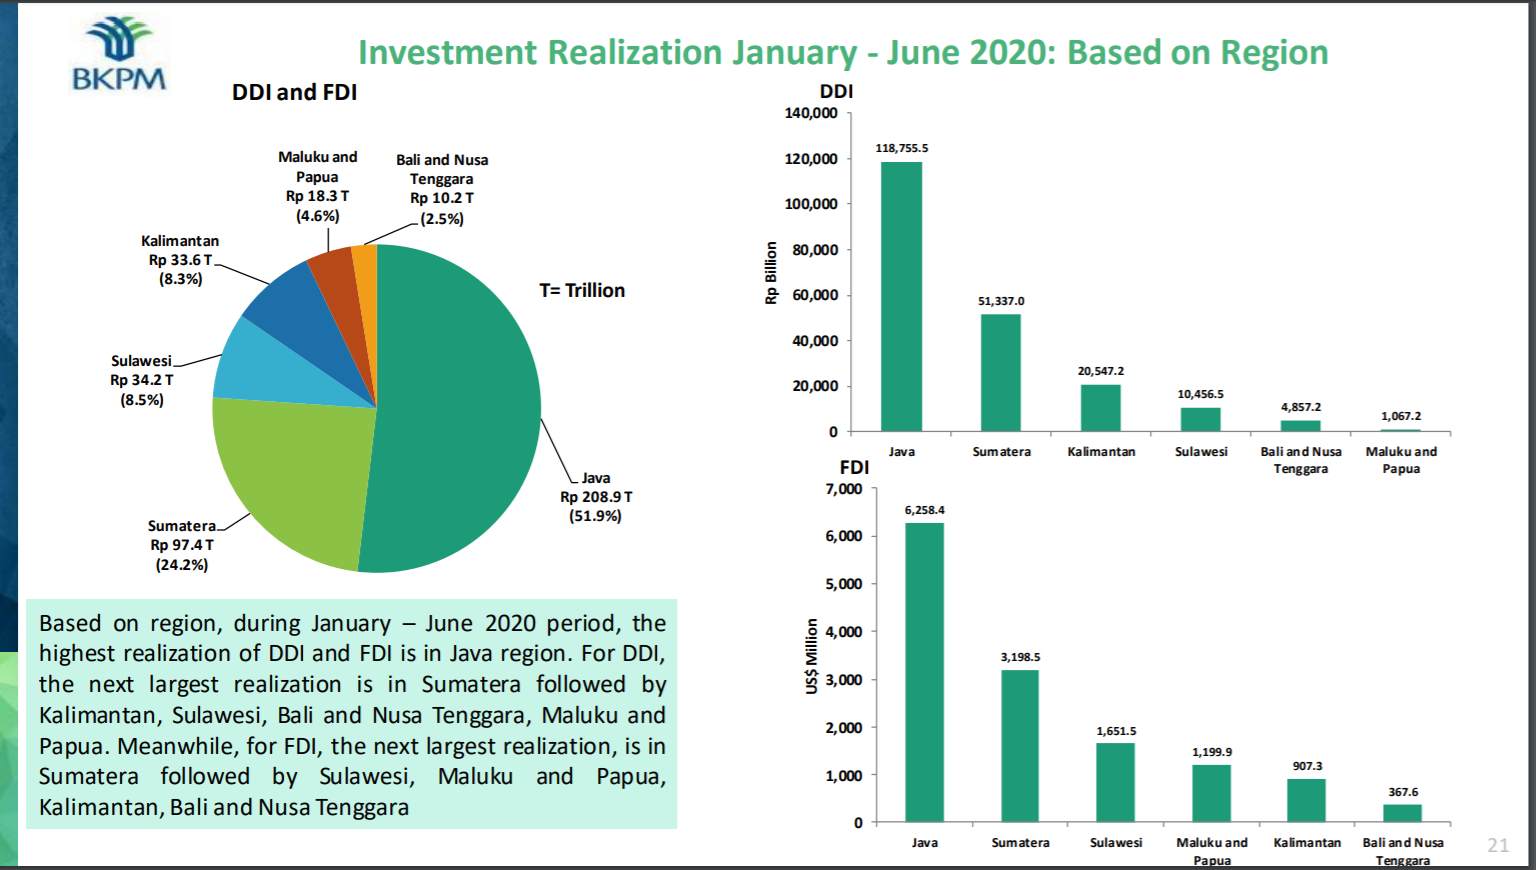Viewport: 1536px width, 870px height.
Task: Click the 'Sulawesi' category label under DDI chart
Action: pyautogui.click(x=1201, y=452)
